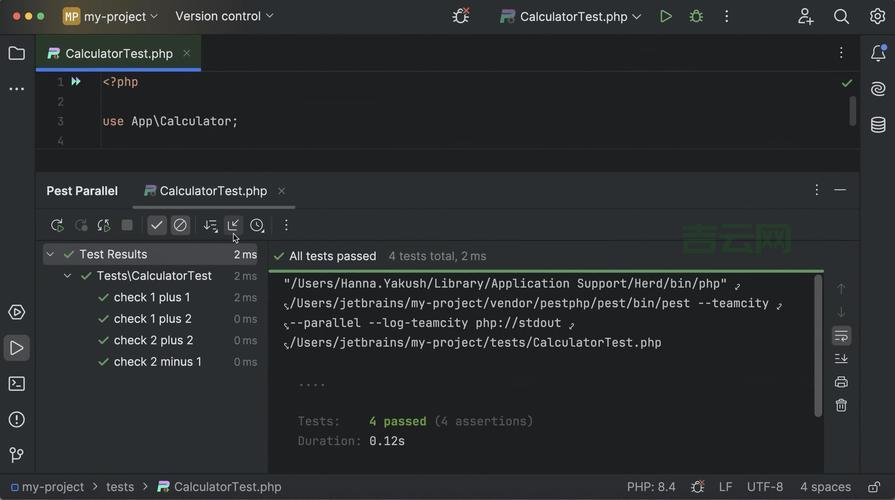Image resolution: width=895 pixels, height=500 pixels.
Task: Print test output using printer icon
Action: [841, 382]
